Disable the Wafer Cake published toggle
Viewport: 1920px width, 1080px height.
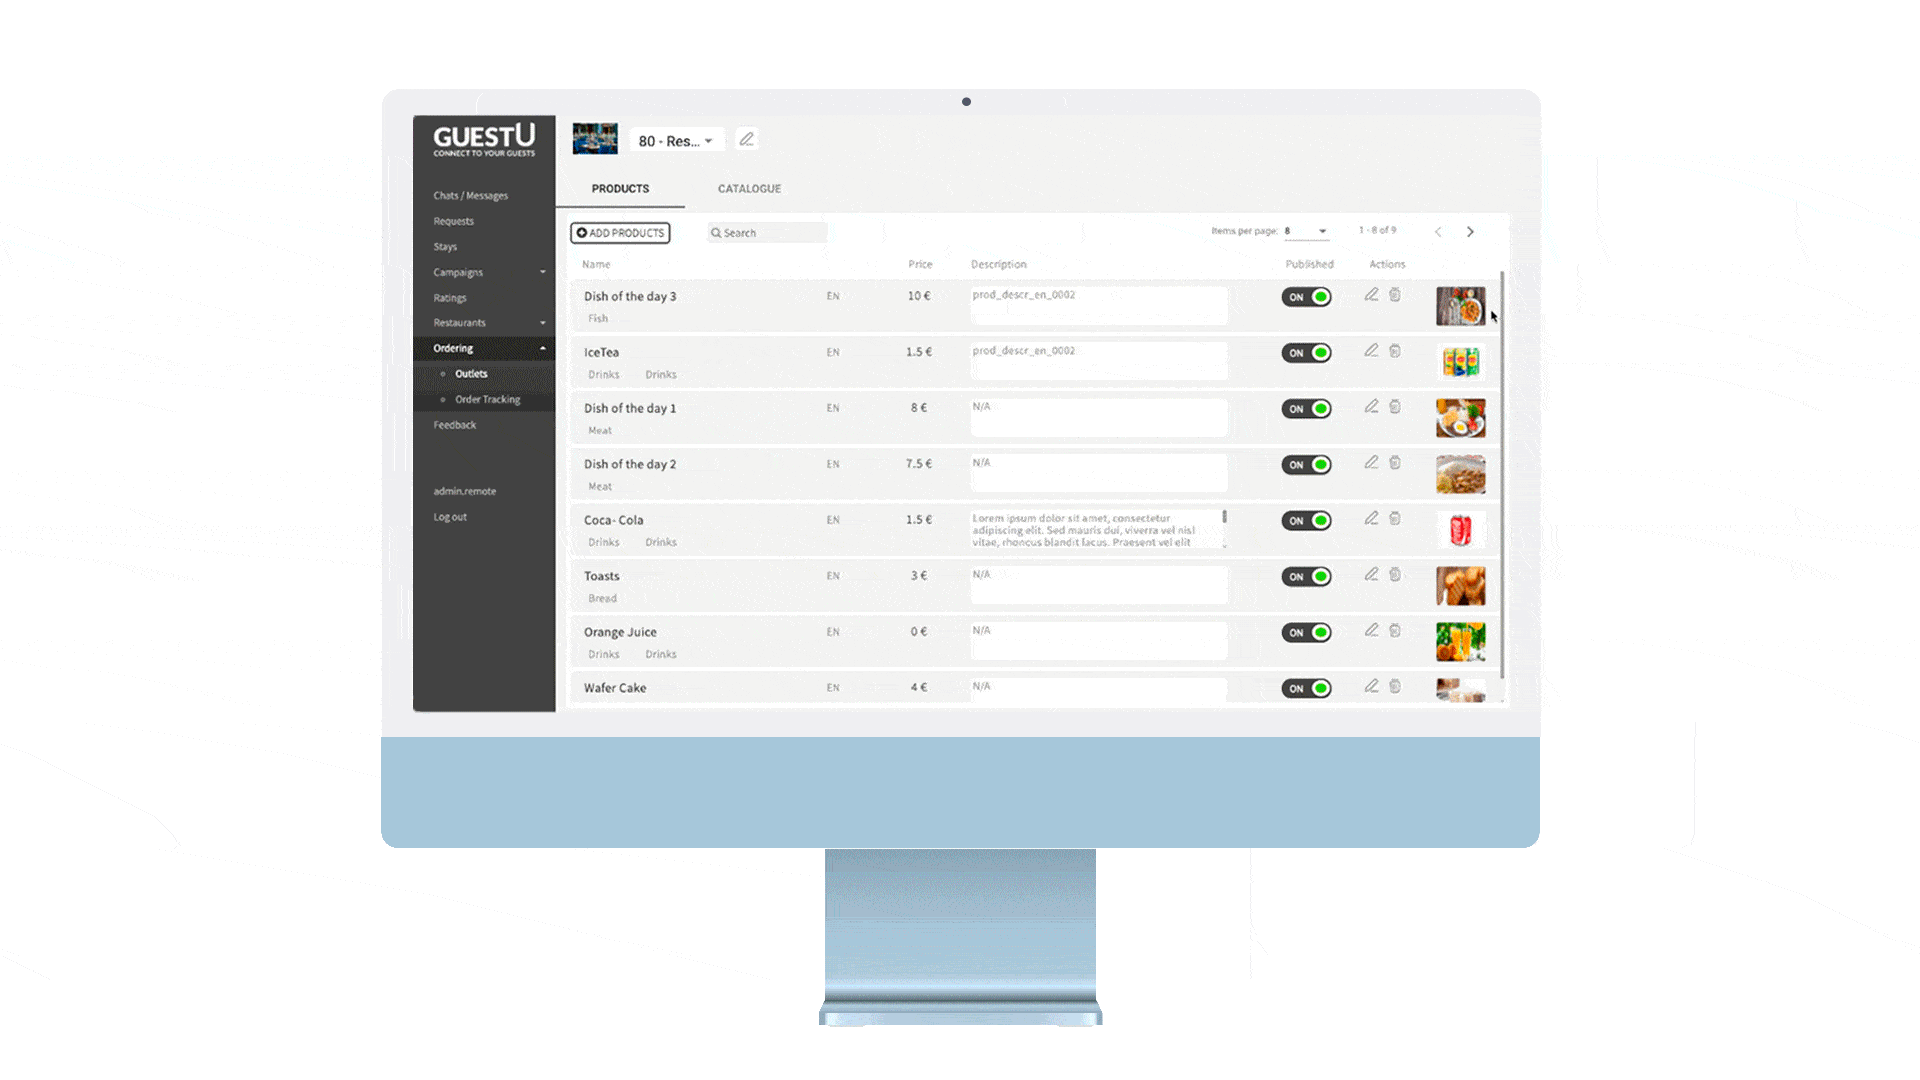1306,689
